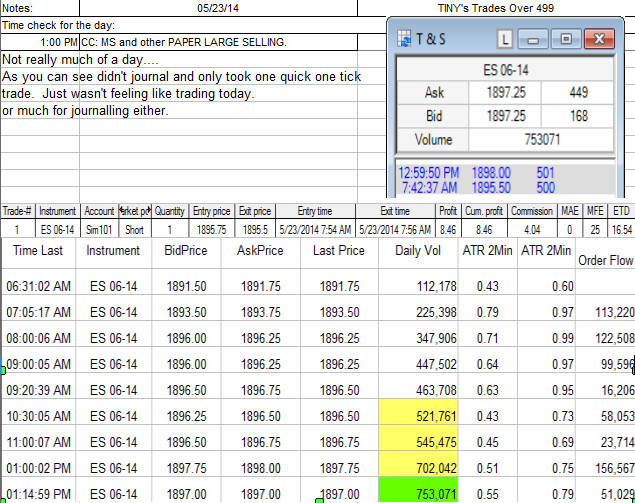Click the Ask size 449

(x=577, y=92)
